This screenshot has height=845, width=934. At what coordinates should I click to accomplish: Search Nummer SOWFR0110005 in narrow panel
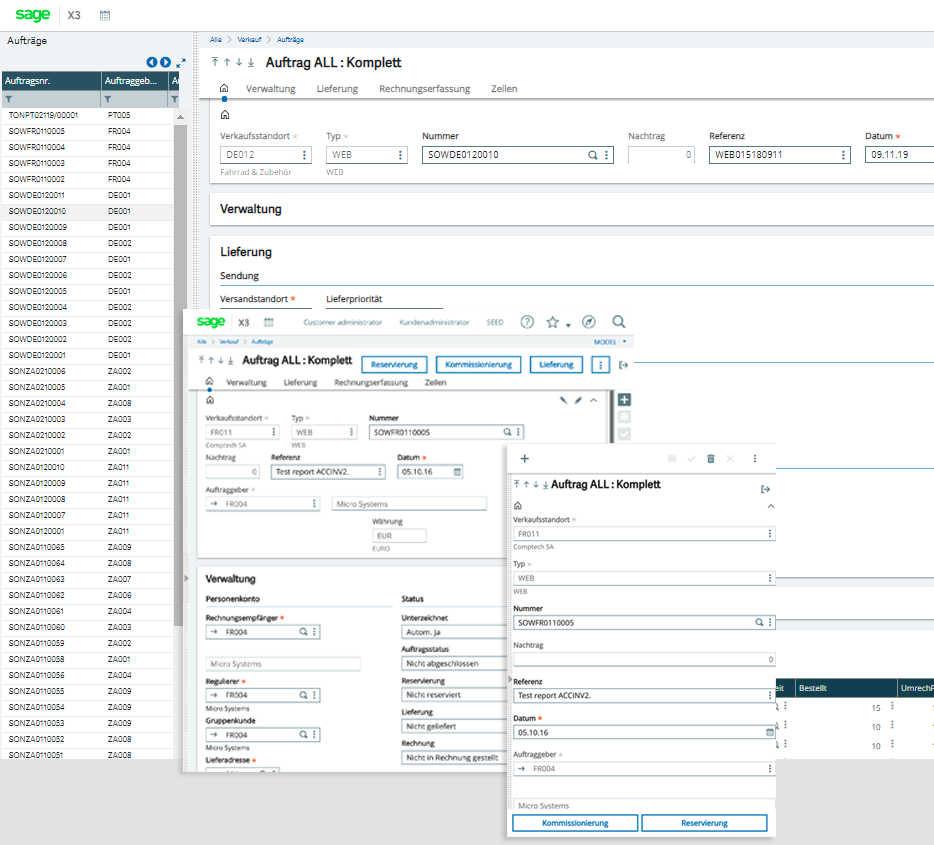[x=759, y=622]
